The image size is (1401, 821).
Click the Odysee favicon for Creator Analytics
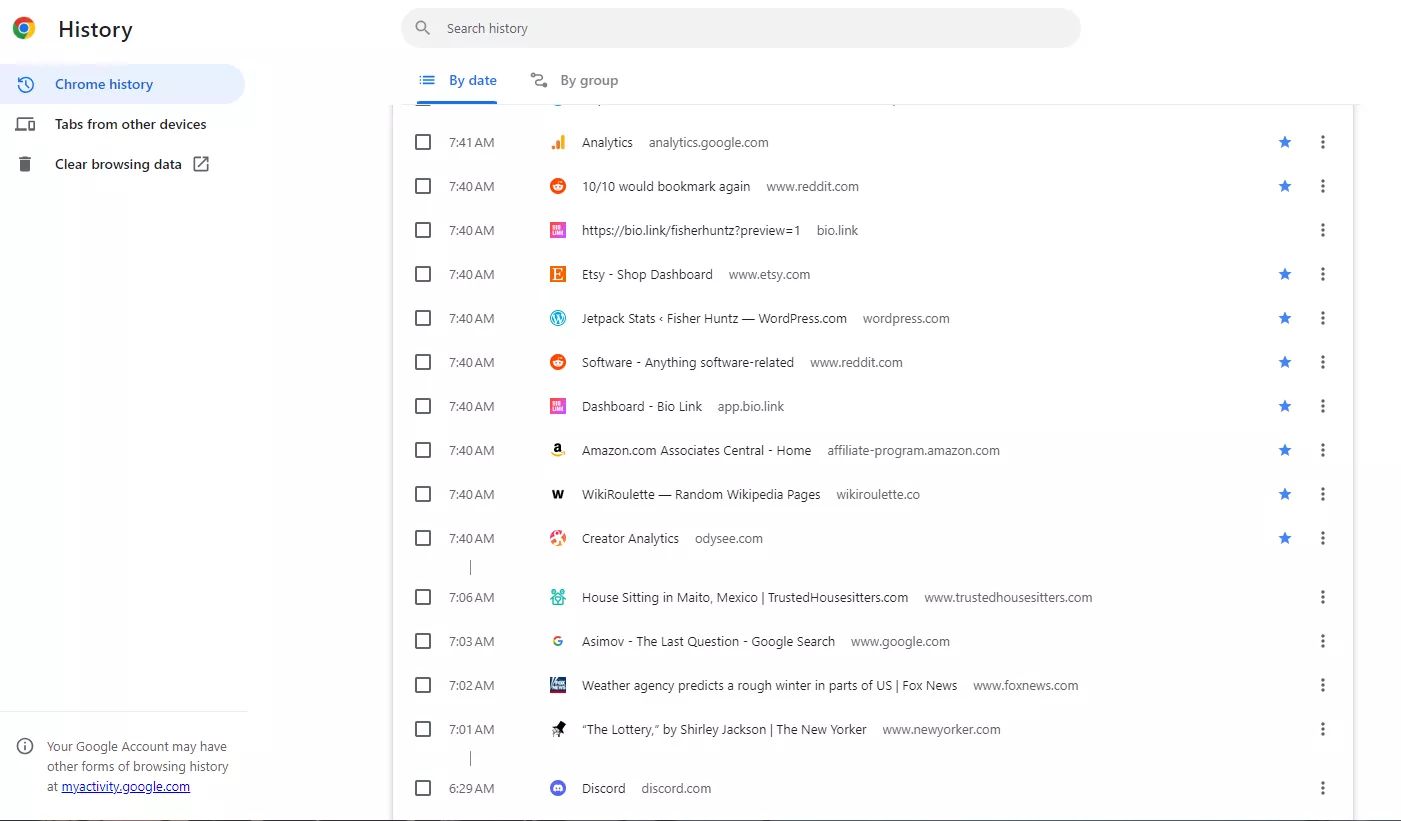[558, 538]
